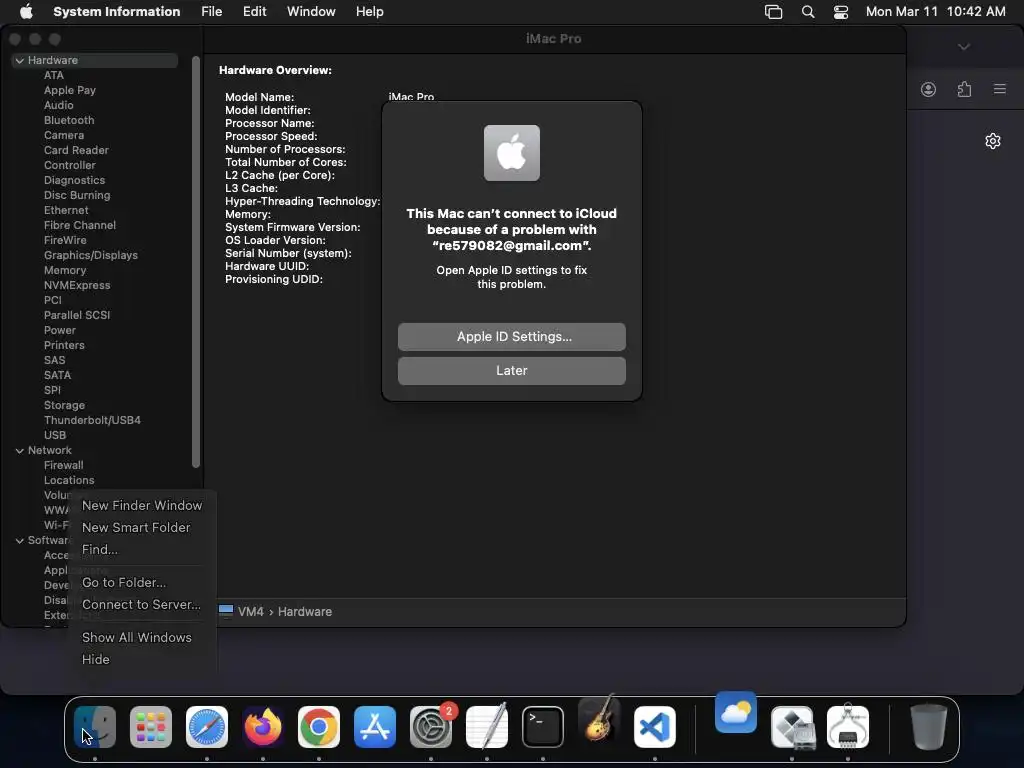Open the Trash in the dock
1024x768 pixels.
pyautogui.click(x=928, y=727)
